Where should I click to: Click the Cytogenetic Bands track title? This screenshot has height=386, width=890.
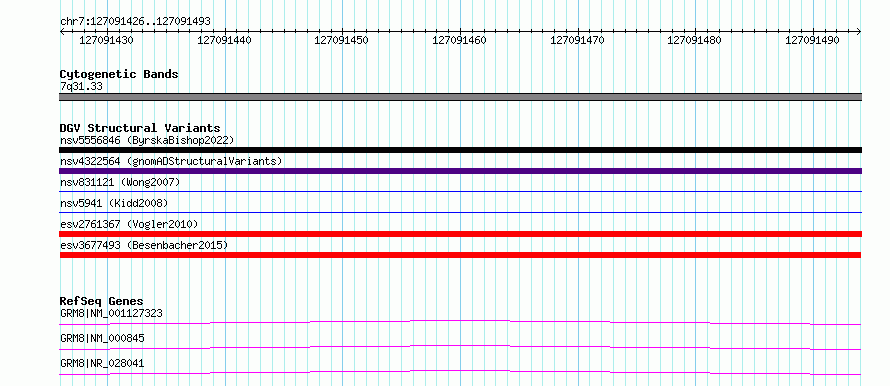coord(119,74)
